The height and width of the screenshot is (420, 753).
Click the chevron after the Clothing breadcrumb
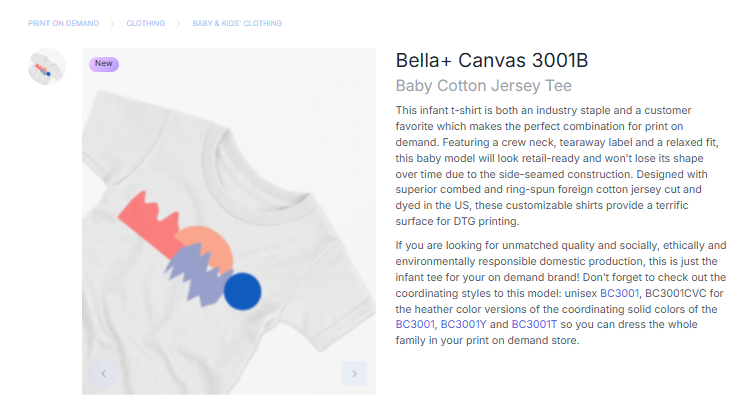point(178,23)
